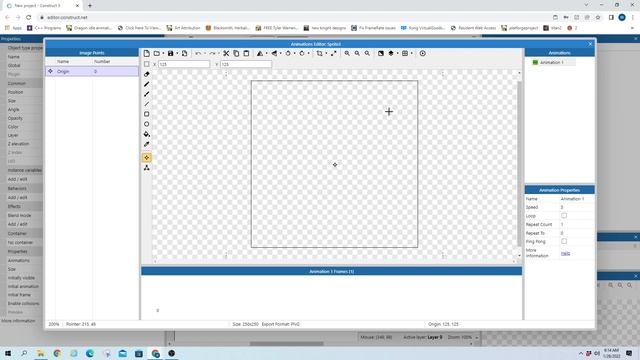Screen dimensions: 640x360
Task: Click the Zoom out magnifier icon
Action: click(357, 53)
